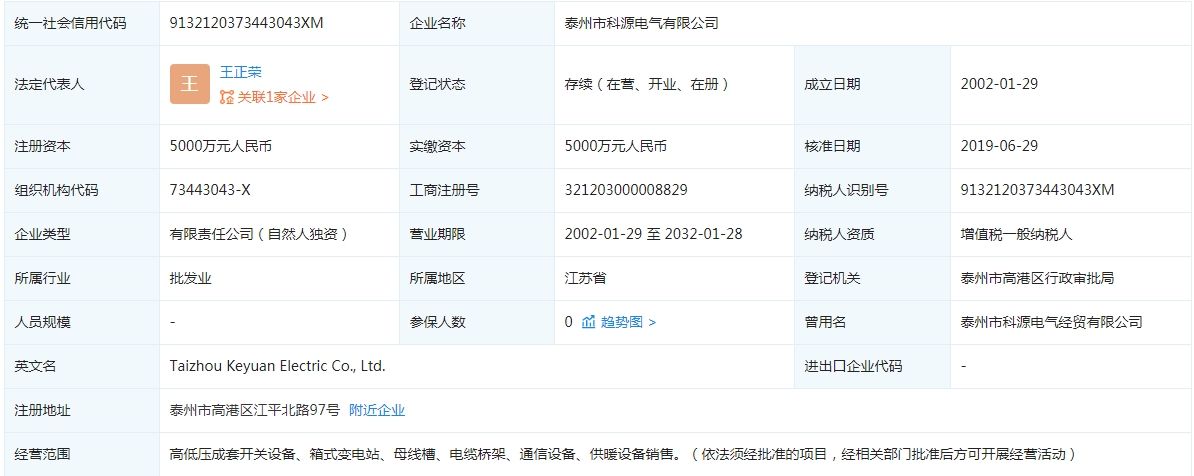Click the establishment date 2002-01-29

pyautogui.click(x=999, y=84)
